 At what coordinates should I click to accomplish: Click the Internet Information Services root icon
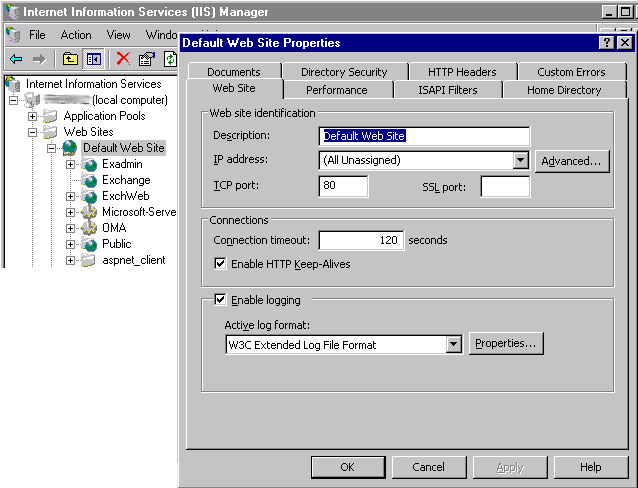13,84
